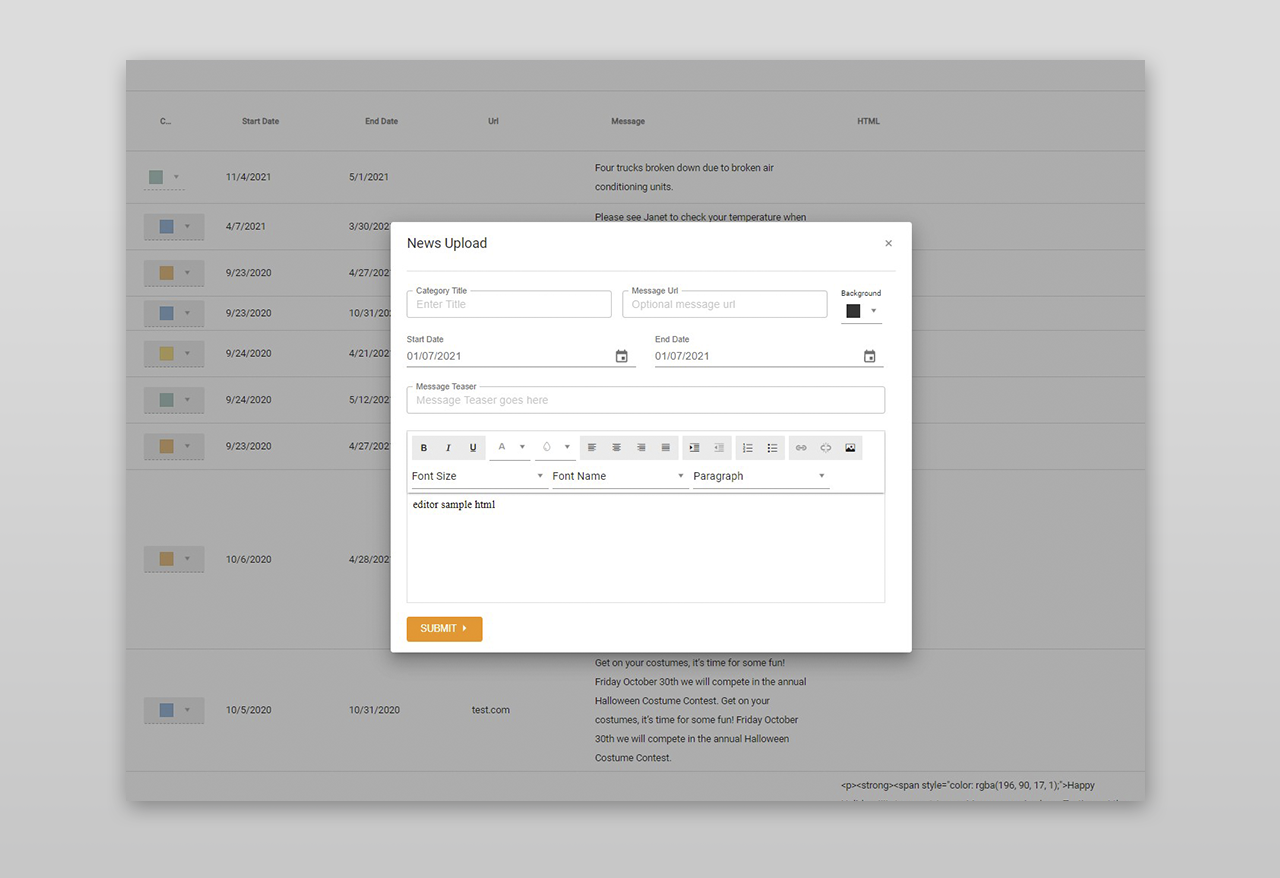
Task: Click inside the editor text 'editor sample html'
Action: coord(454,505)
